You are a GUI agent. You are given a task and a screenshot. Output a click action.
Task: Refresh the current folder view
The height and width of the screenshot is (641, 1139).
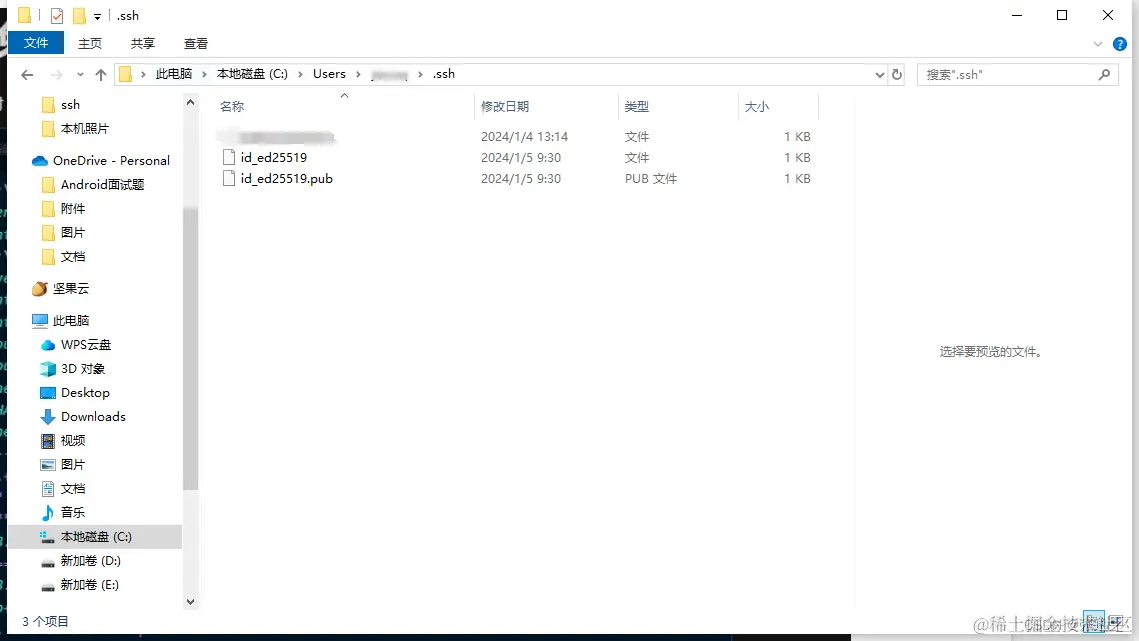(897, 74)
